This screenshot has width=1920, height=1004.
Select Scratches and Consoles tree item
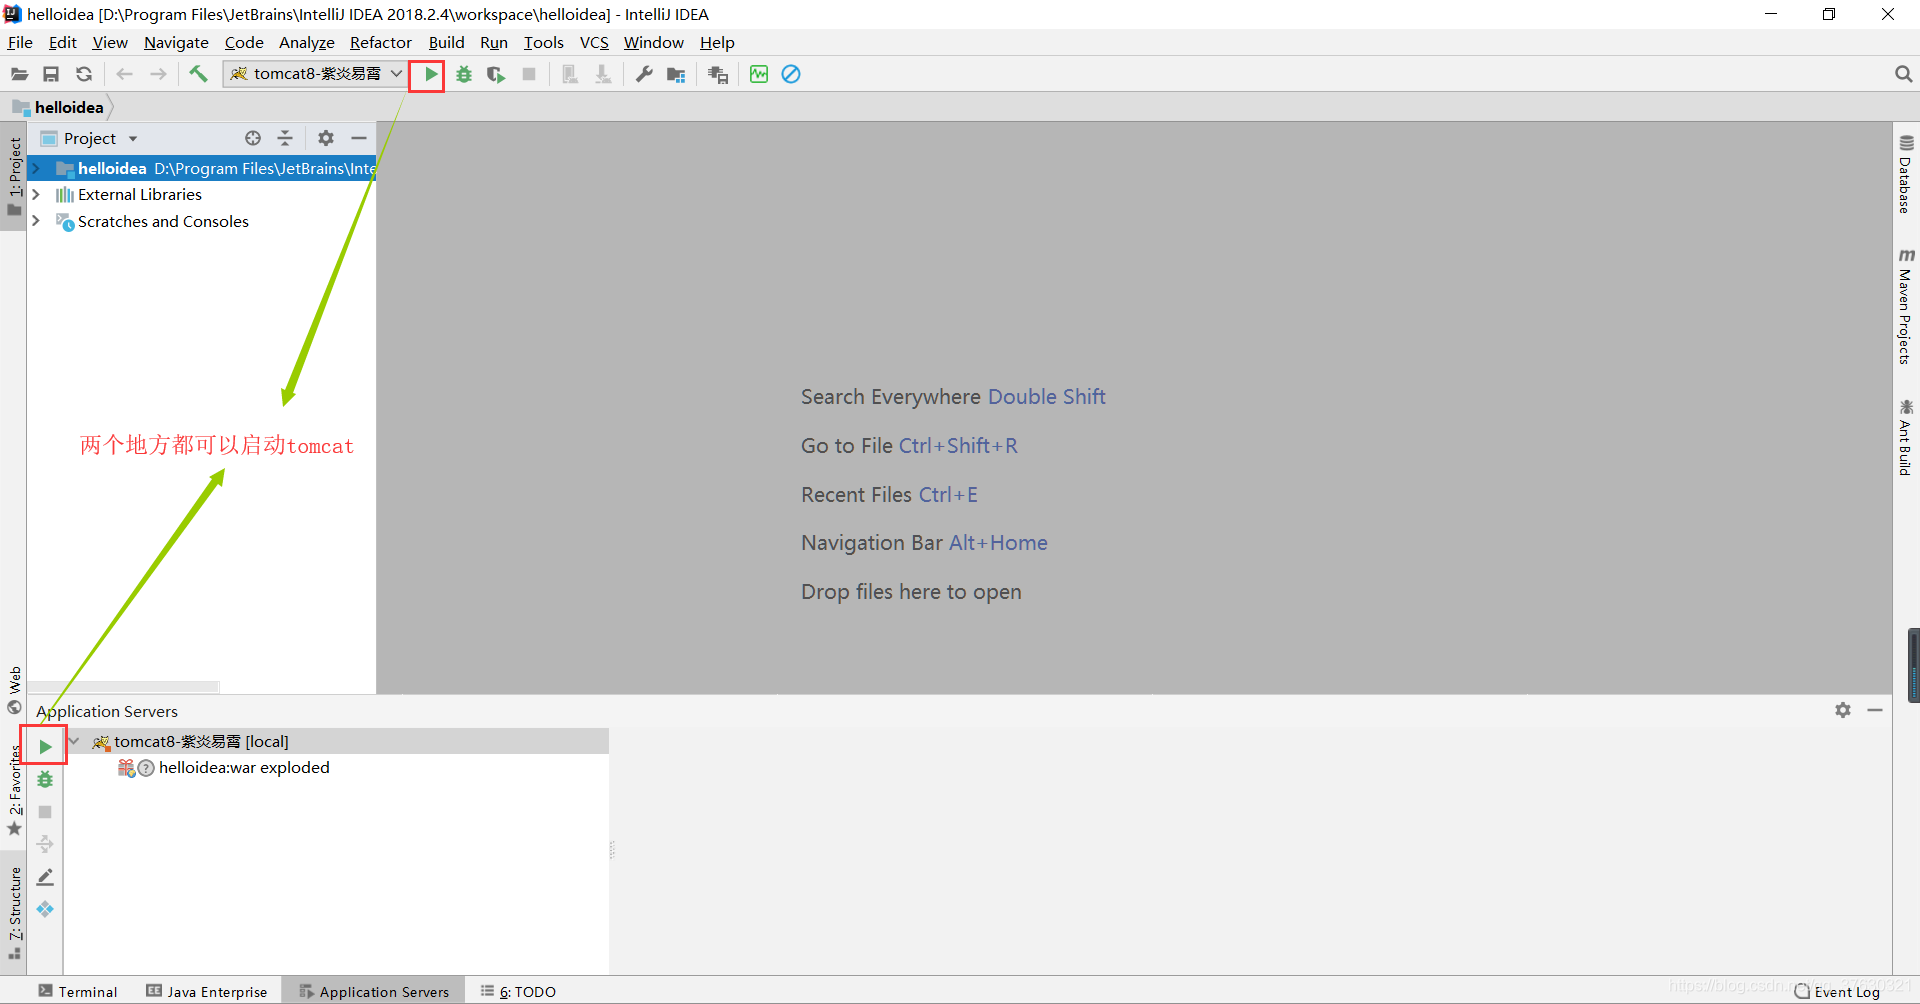tap(163, 221)
